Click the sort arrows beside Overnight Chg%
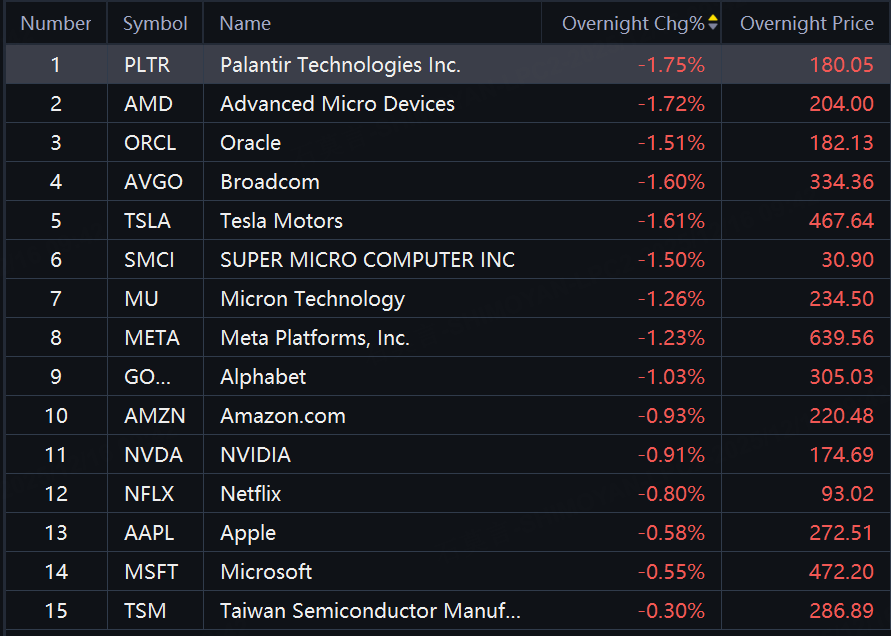This screenshot has height=636, width=891. tap(712, 23)
